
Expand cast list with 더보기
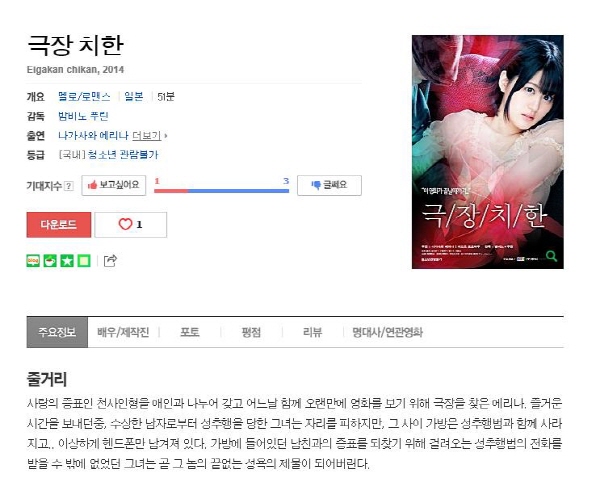click(147, 135)
